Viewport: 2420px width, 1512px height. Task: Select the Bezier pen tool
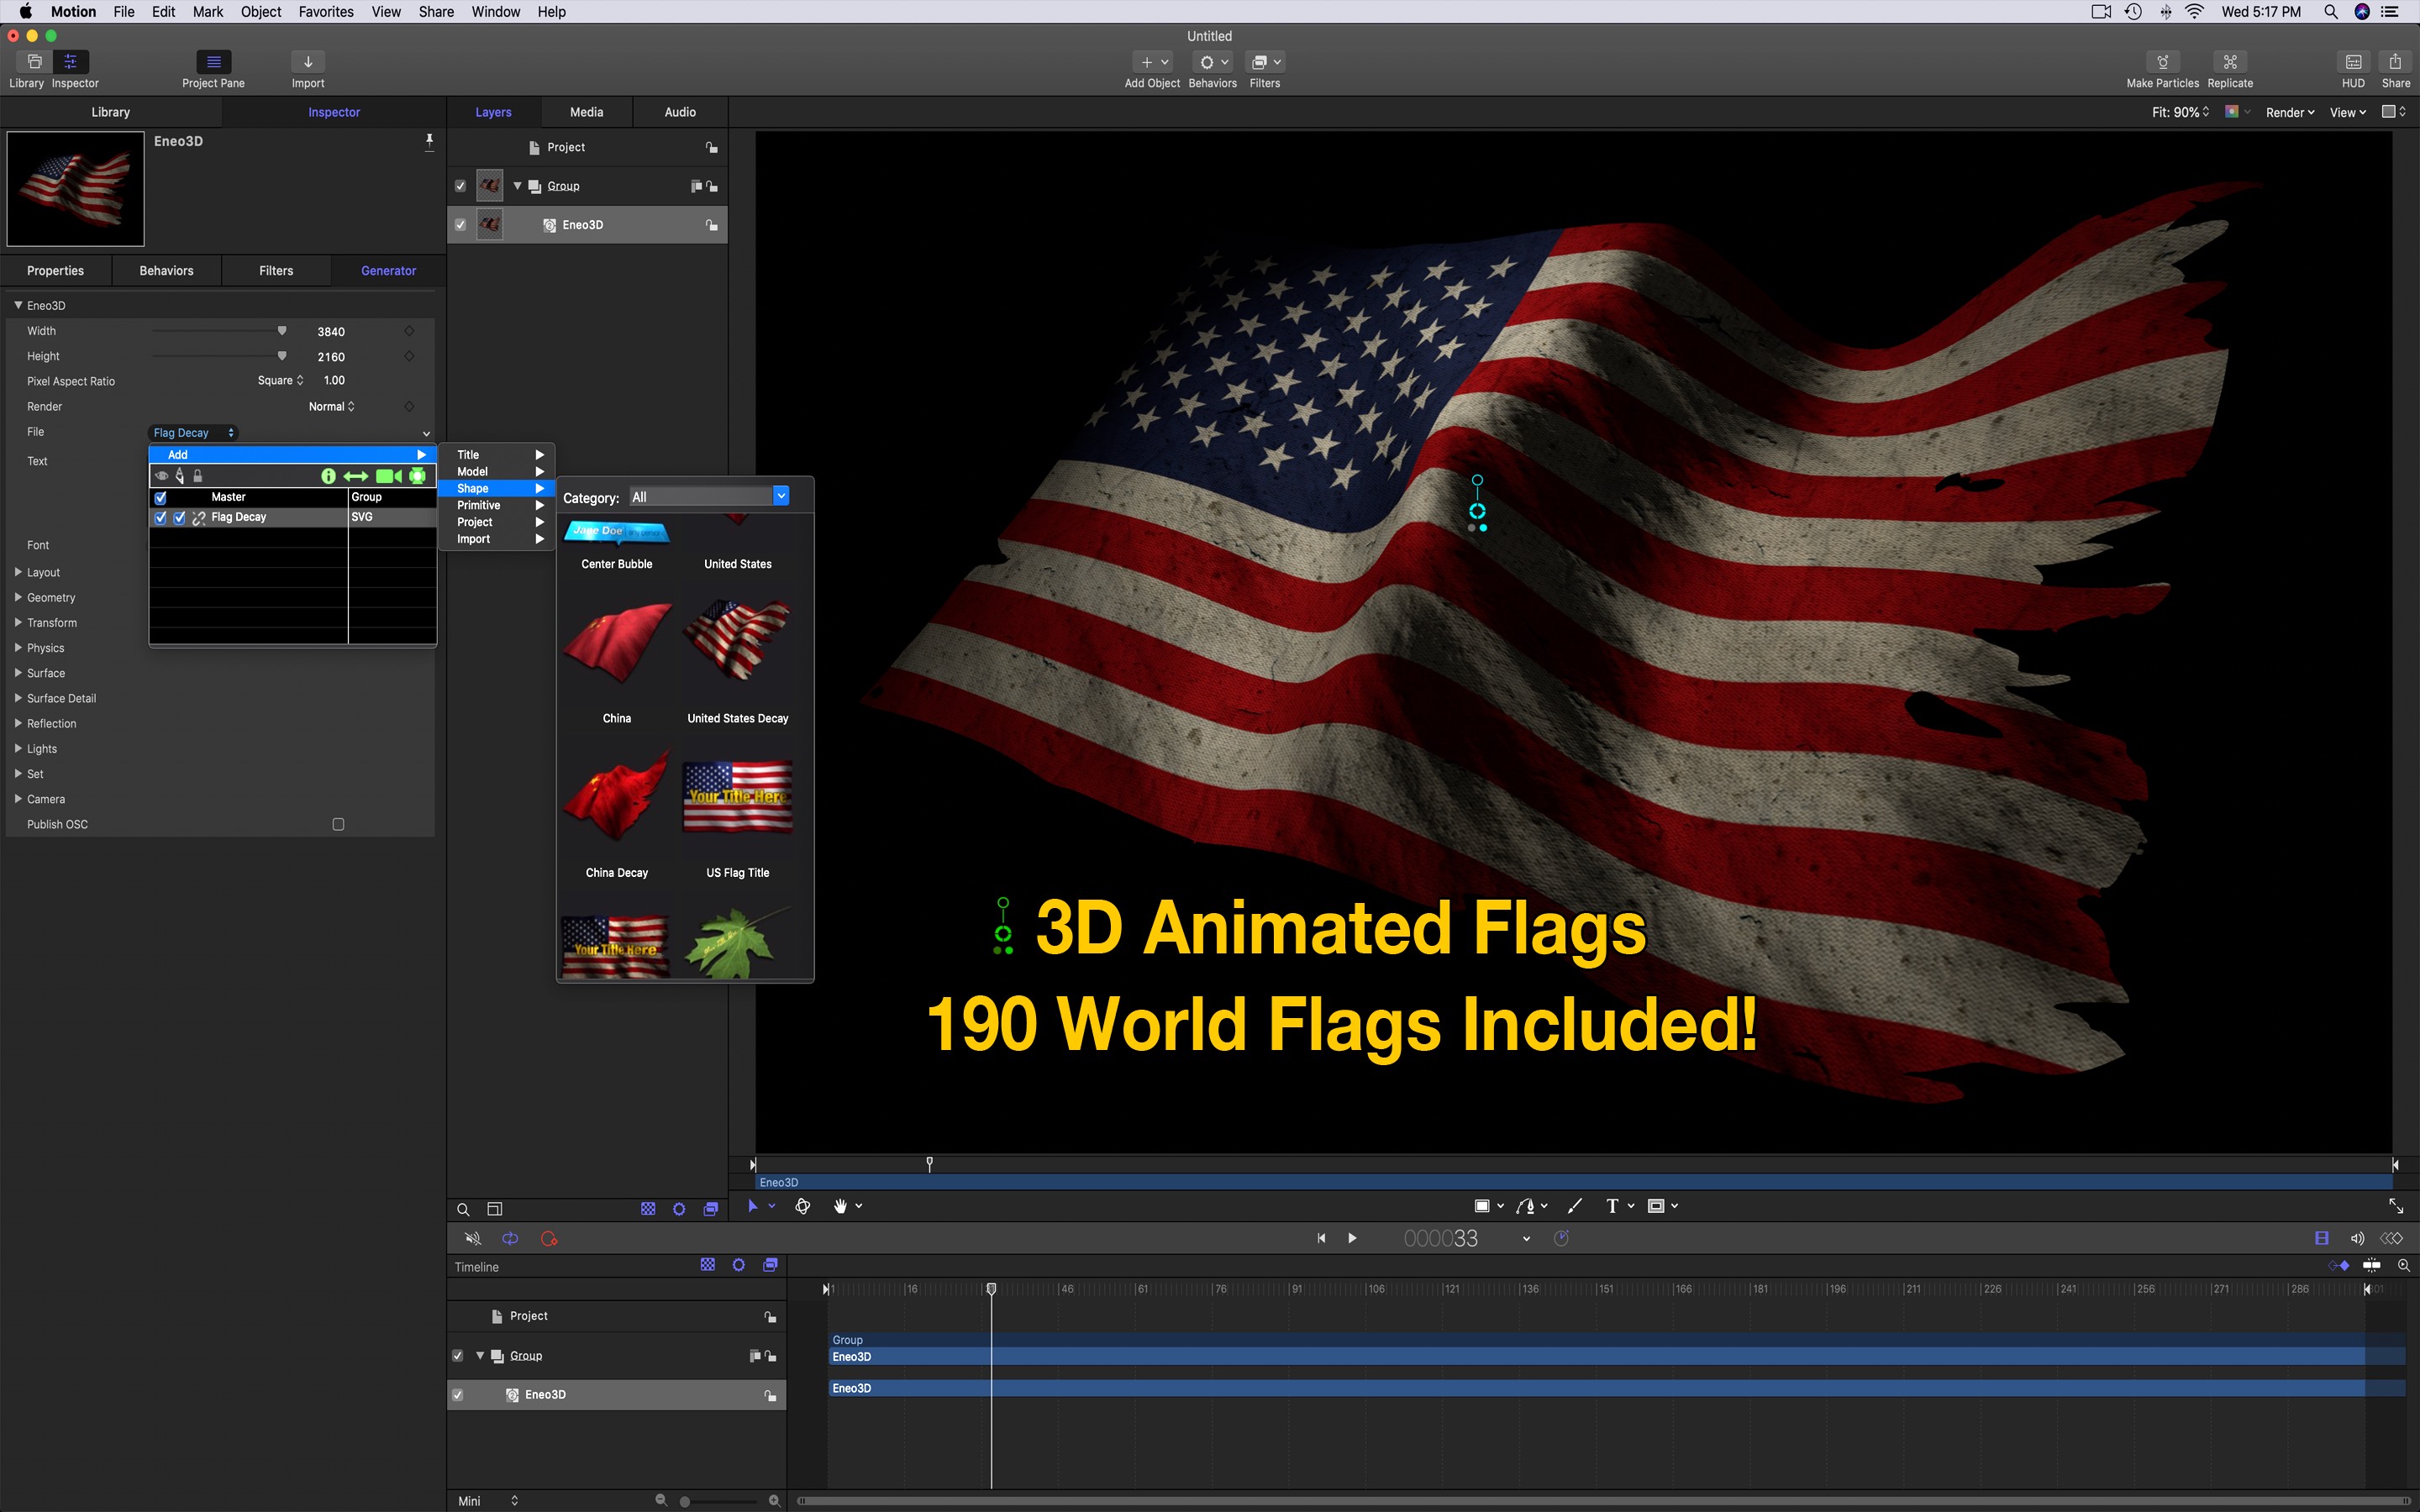pyautogui.click(x=1525, y=1206)
